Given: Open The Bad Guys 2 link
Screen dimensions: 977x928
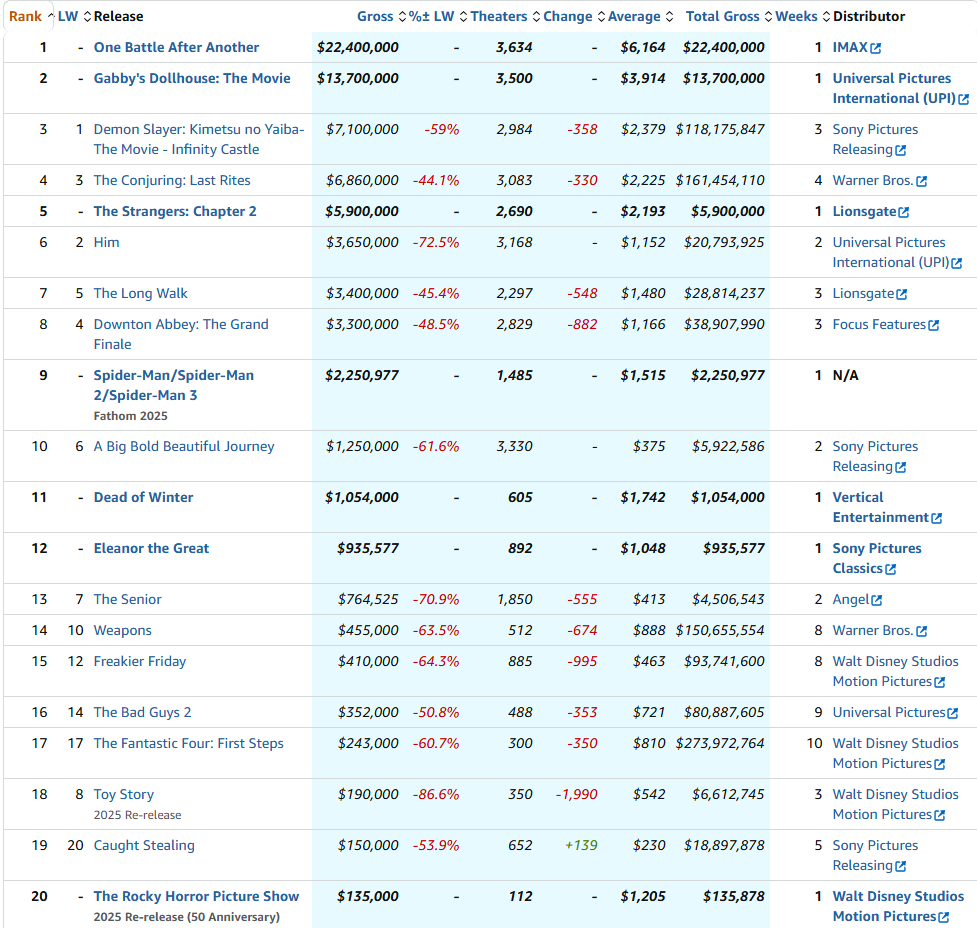Looking at the screenshot, I should coord(142,713).
